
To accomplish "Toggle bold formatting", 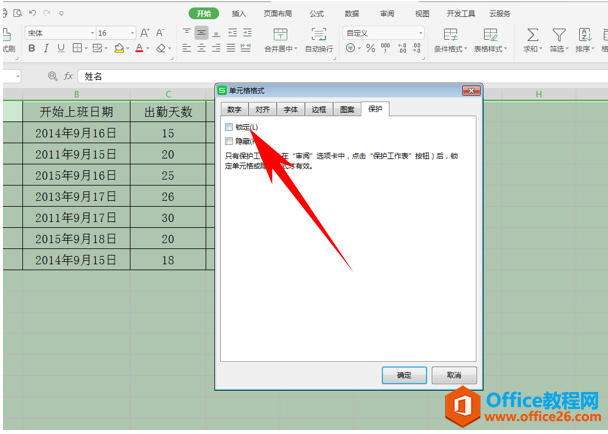I will (x=32, y=48).
